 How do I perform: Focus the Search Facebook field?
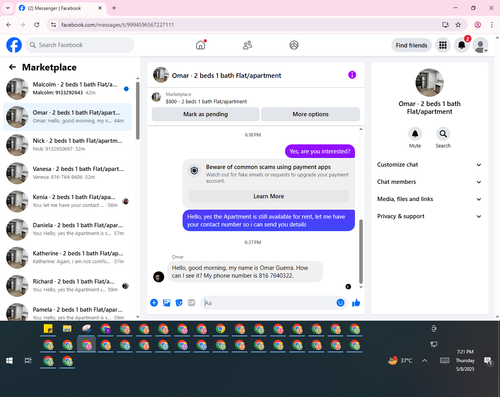coord(80,45)
